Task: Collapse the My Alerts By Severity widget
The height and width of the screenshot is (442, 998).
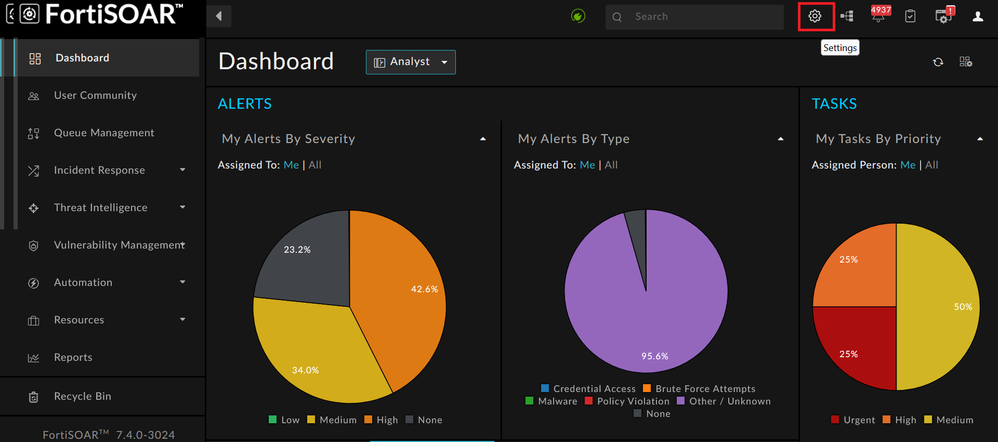Action: [482, 139]
